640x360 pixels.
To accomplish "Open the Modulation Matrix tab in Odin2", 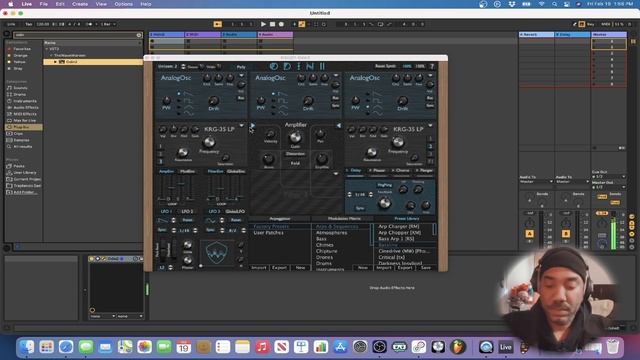I will (344, 219).
